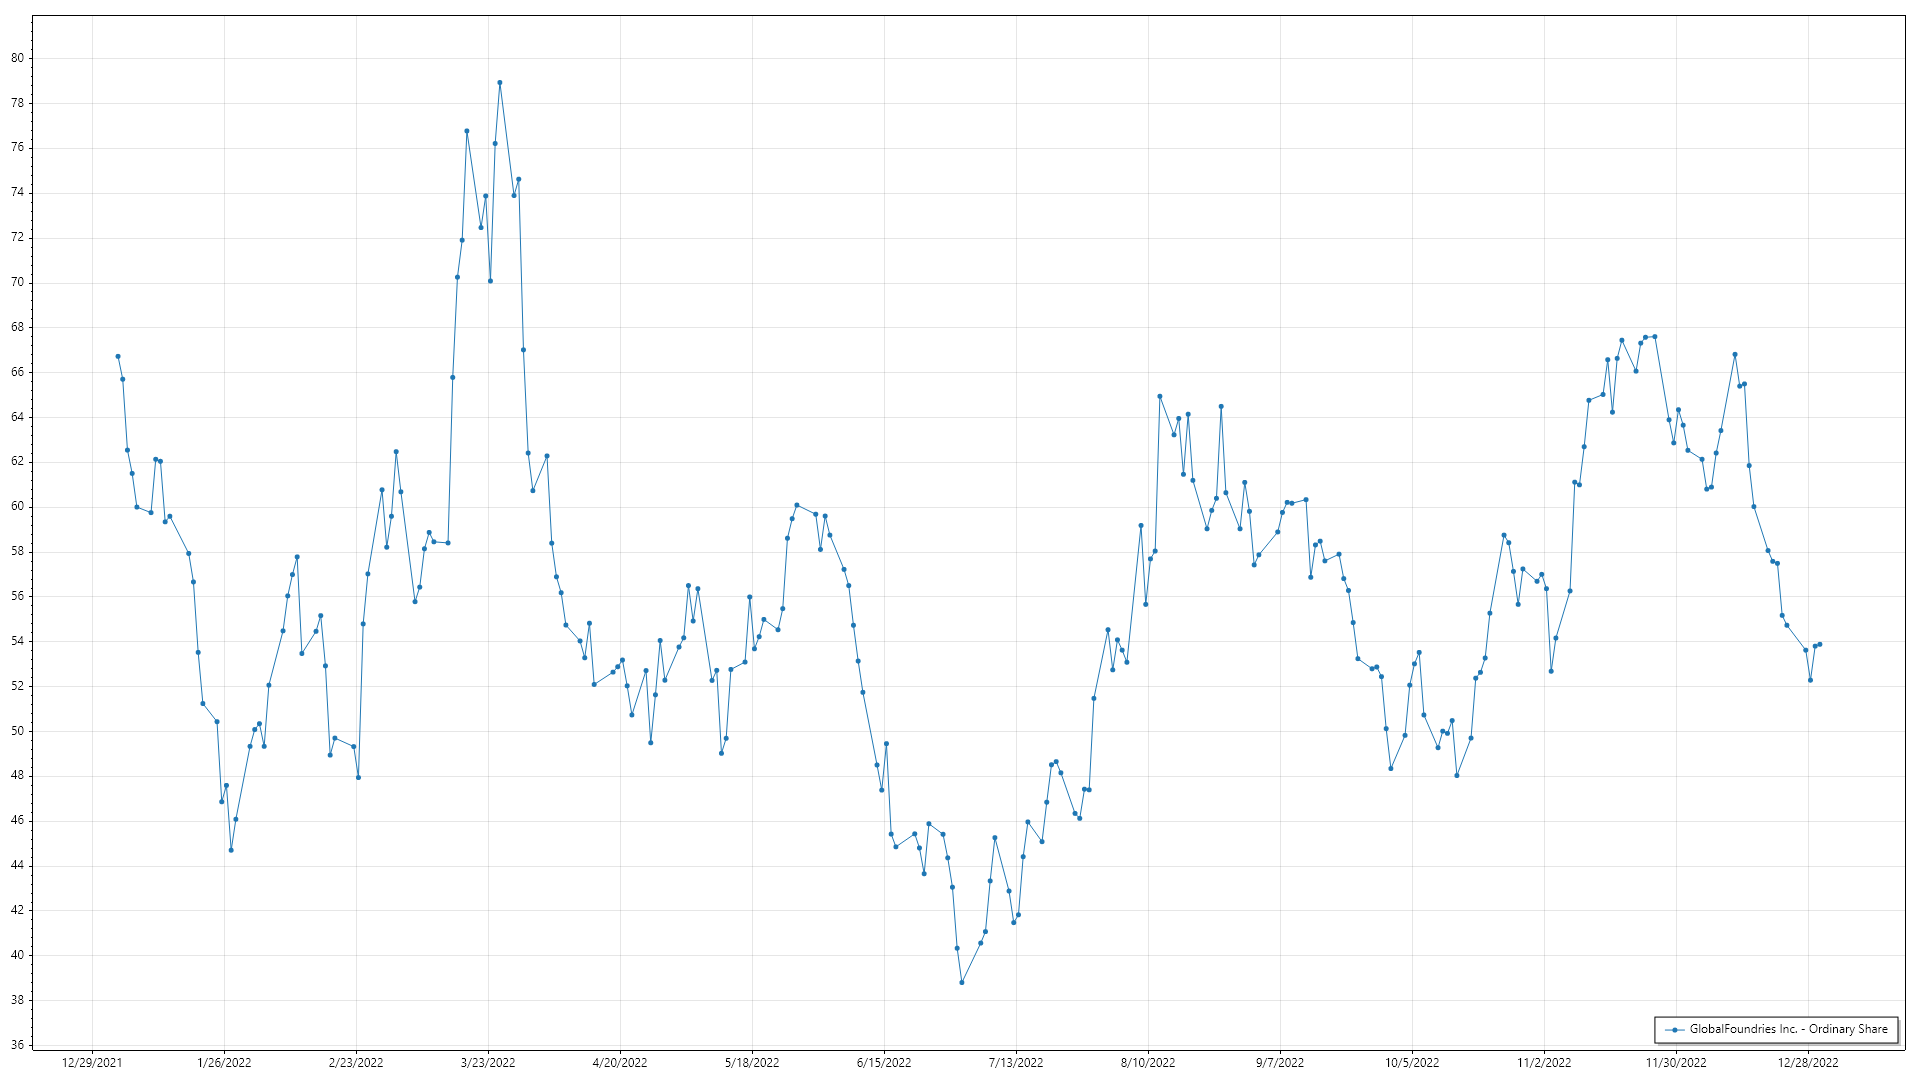Click the 11/30/2022 x-axis date label
The image size is (1920, 1080).
[1676, 1063]
